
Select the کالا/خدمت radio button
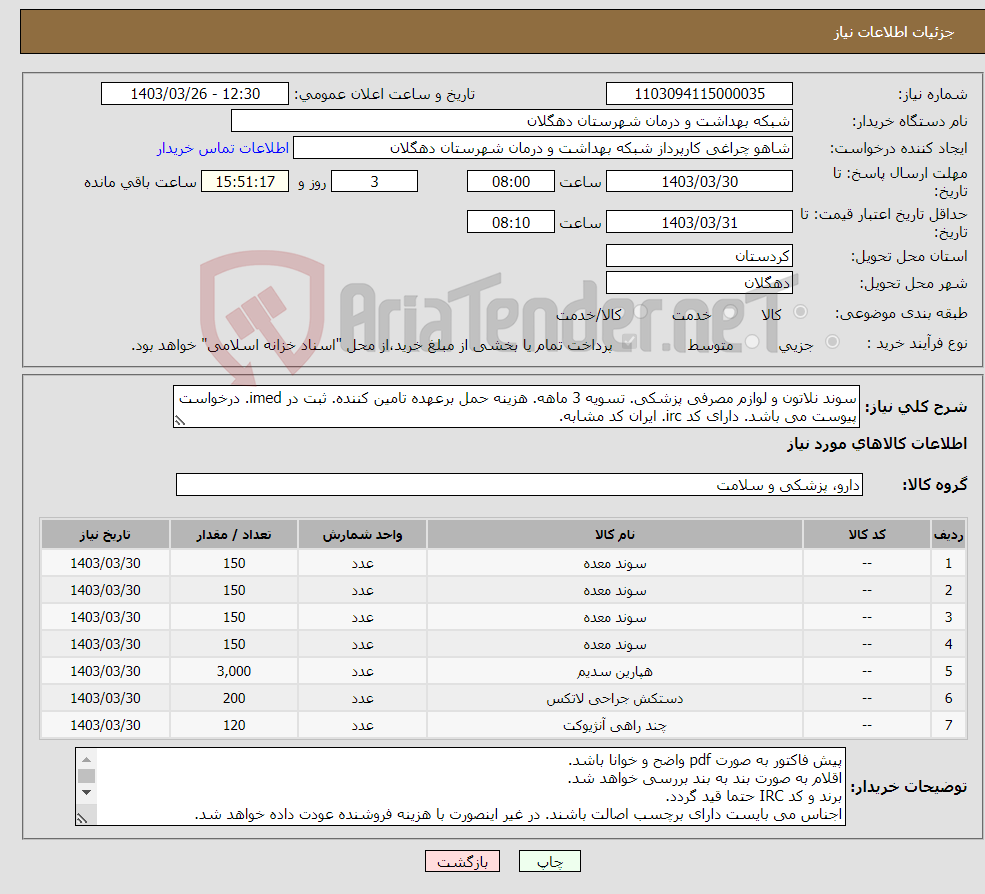pos(640,312)
